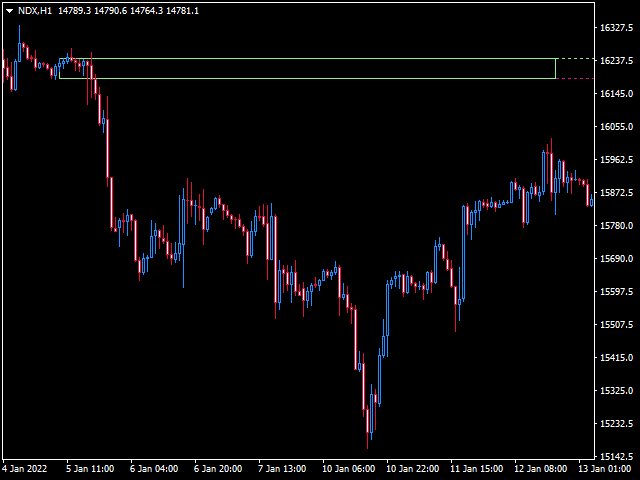Click the 16145.0 price label

pyautogui.click(x=616, y=93)
